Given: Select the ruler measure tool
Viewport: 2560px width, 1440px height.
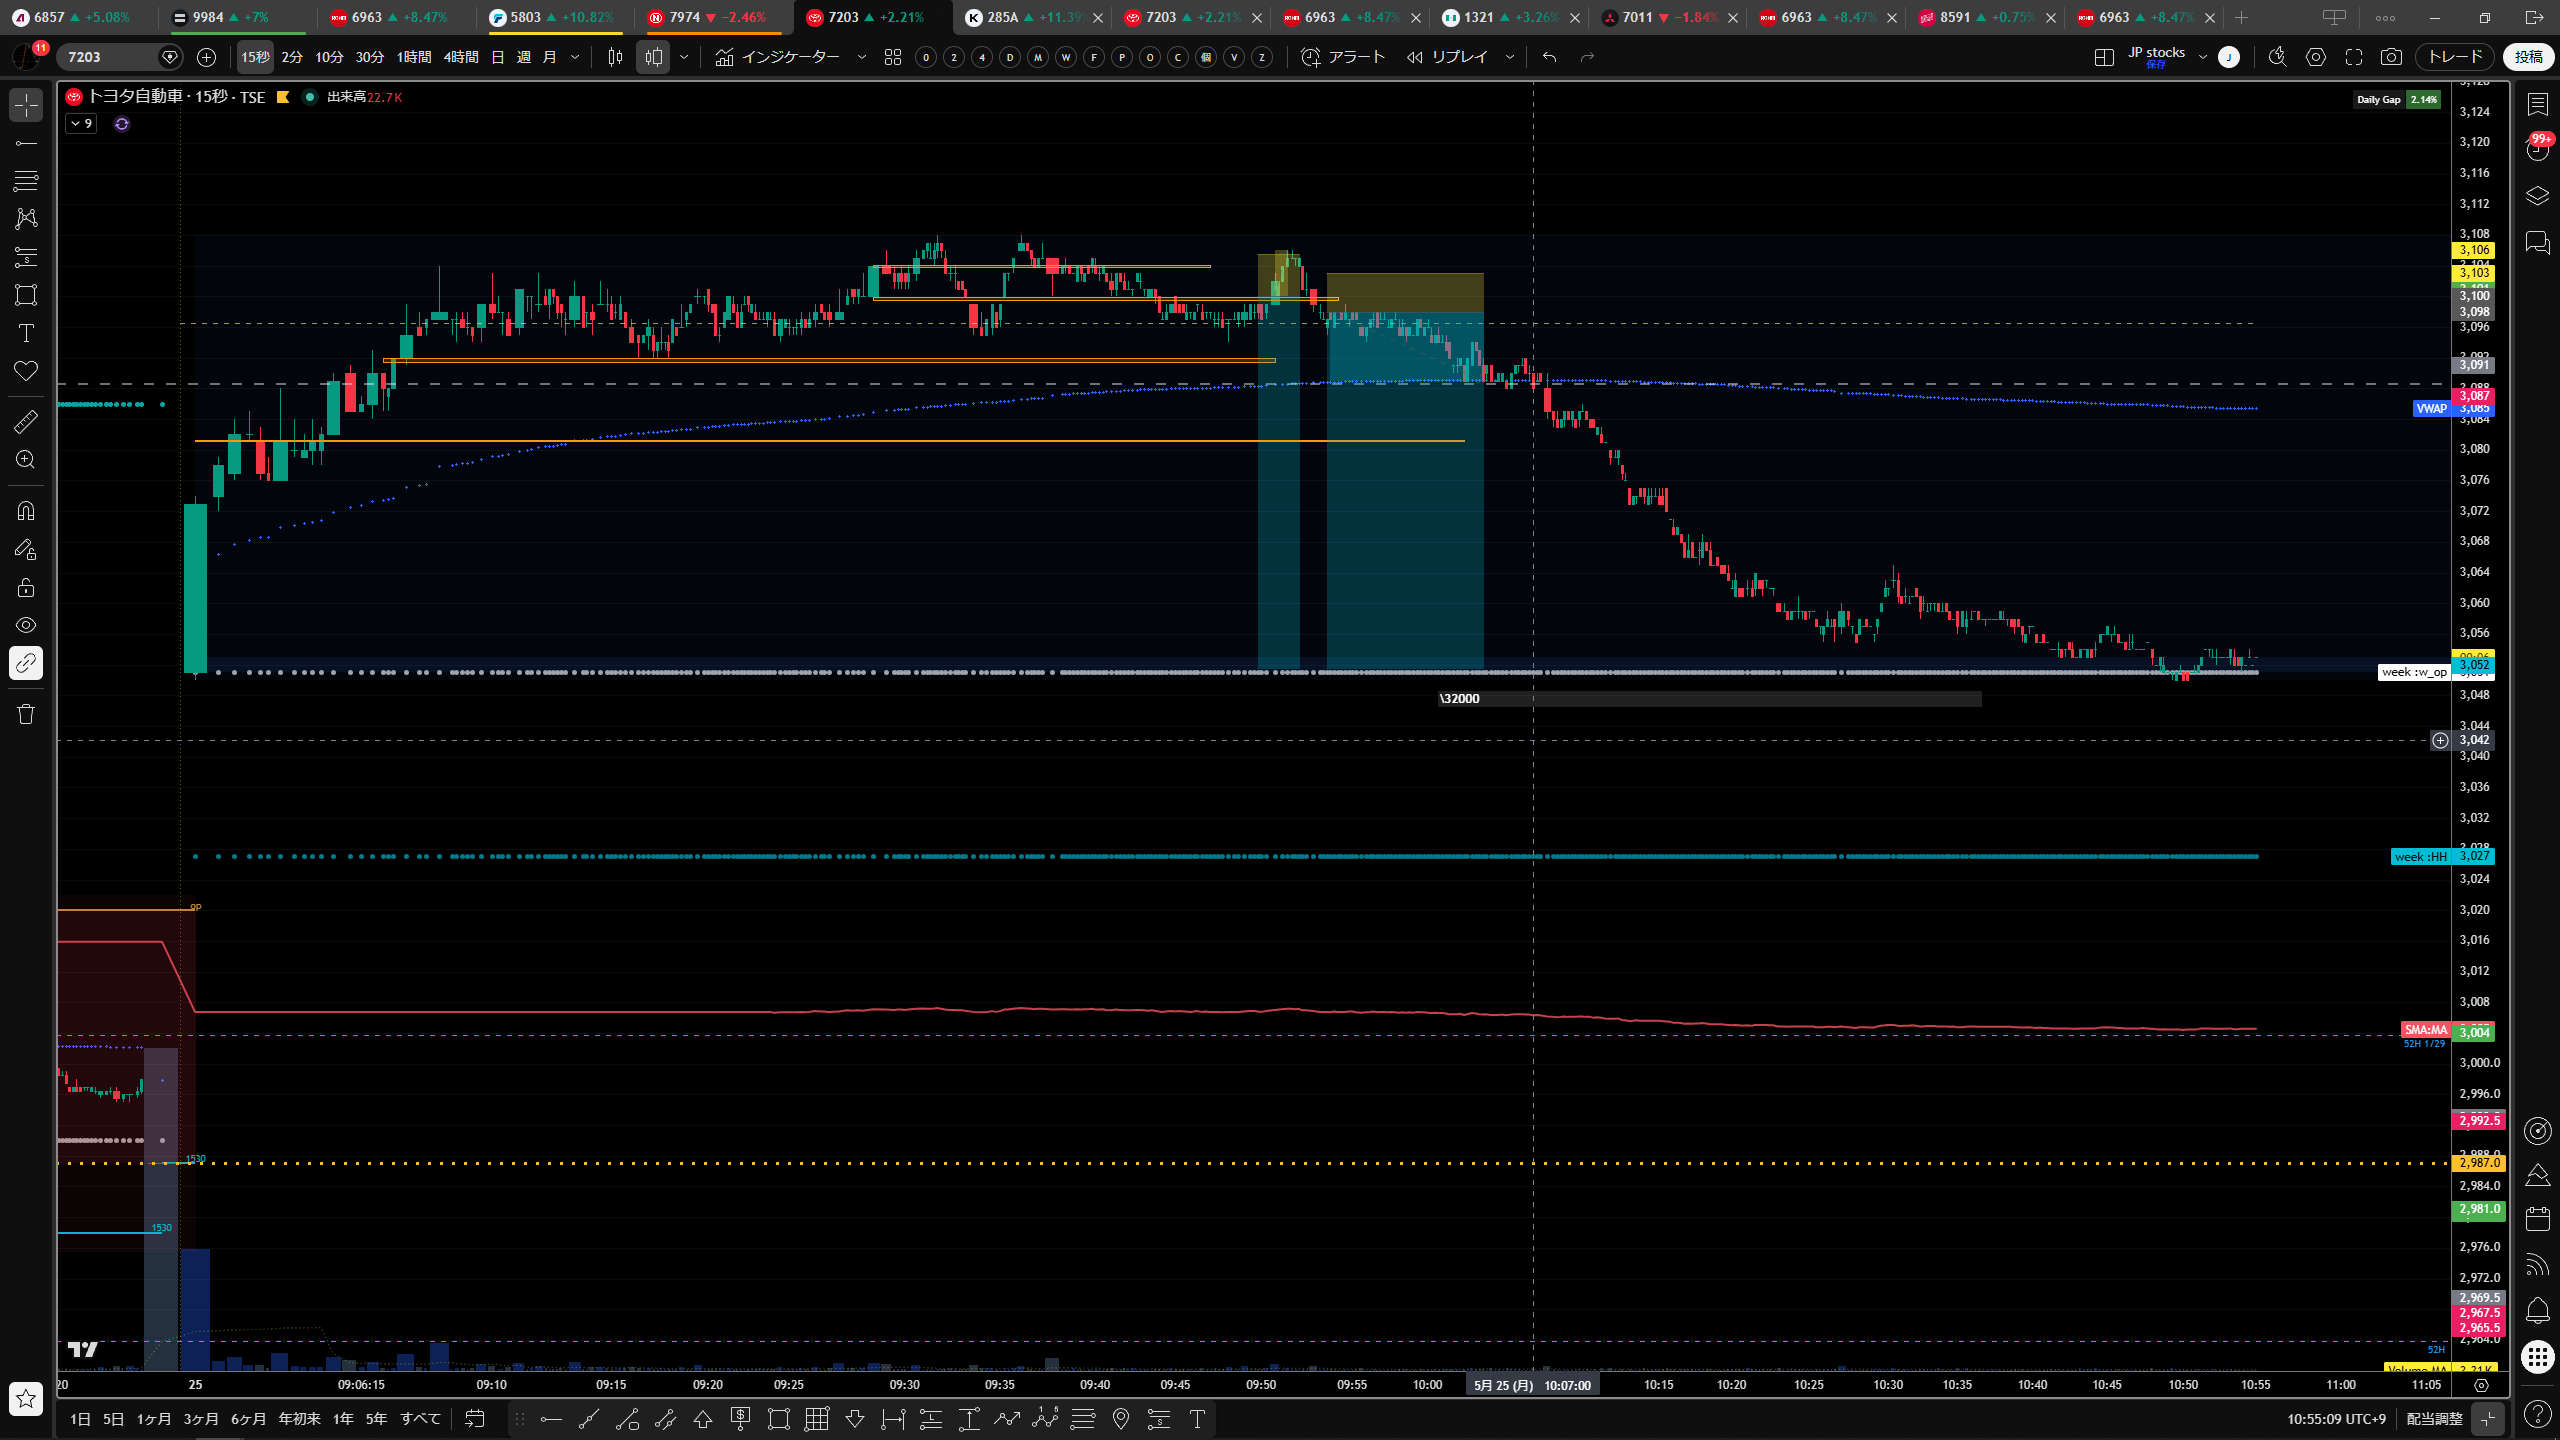Looking at the screenshot, I should [26, 422].
